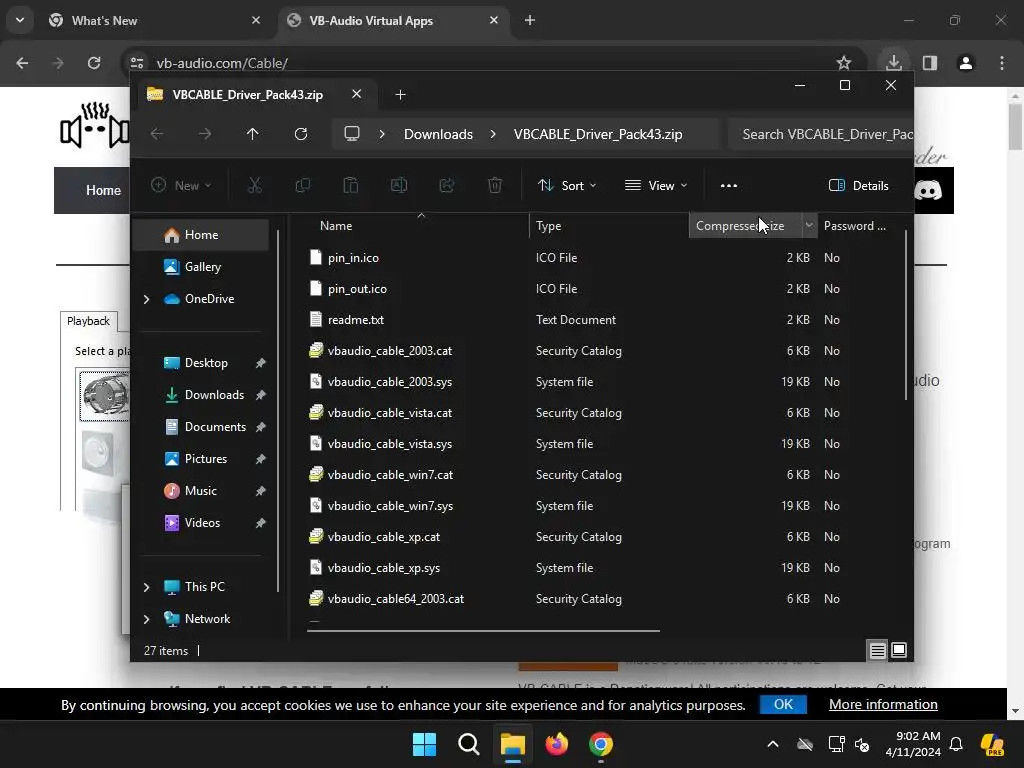Open Chrome downloads icon in browser toolbar
Viewport: 1024px width, 768px height.
click(x=893, y=63)
